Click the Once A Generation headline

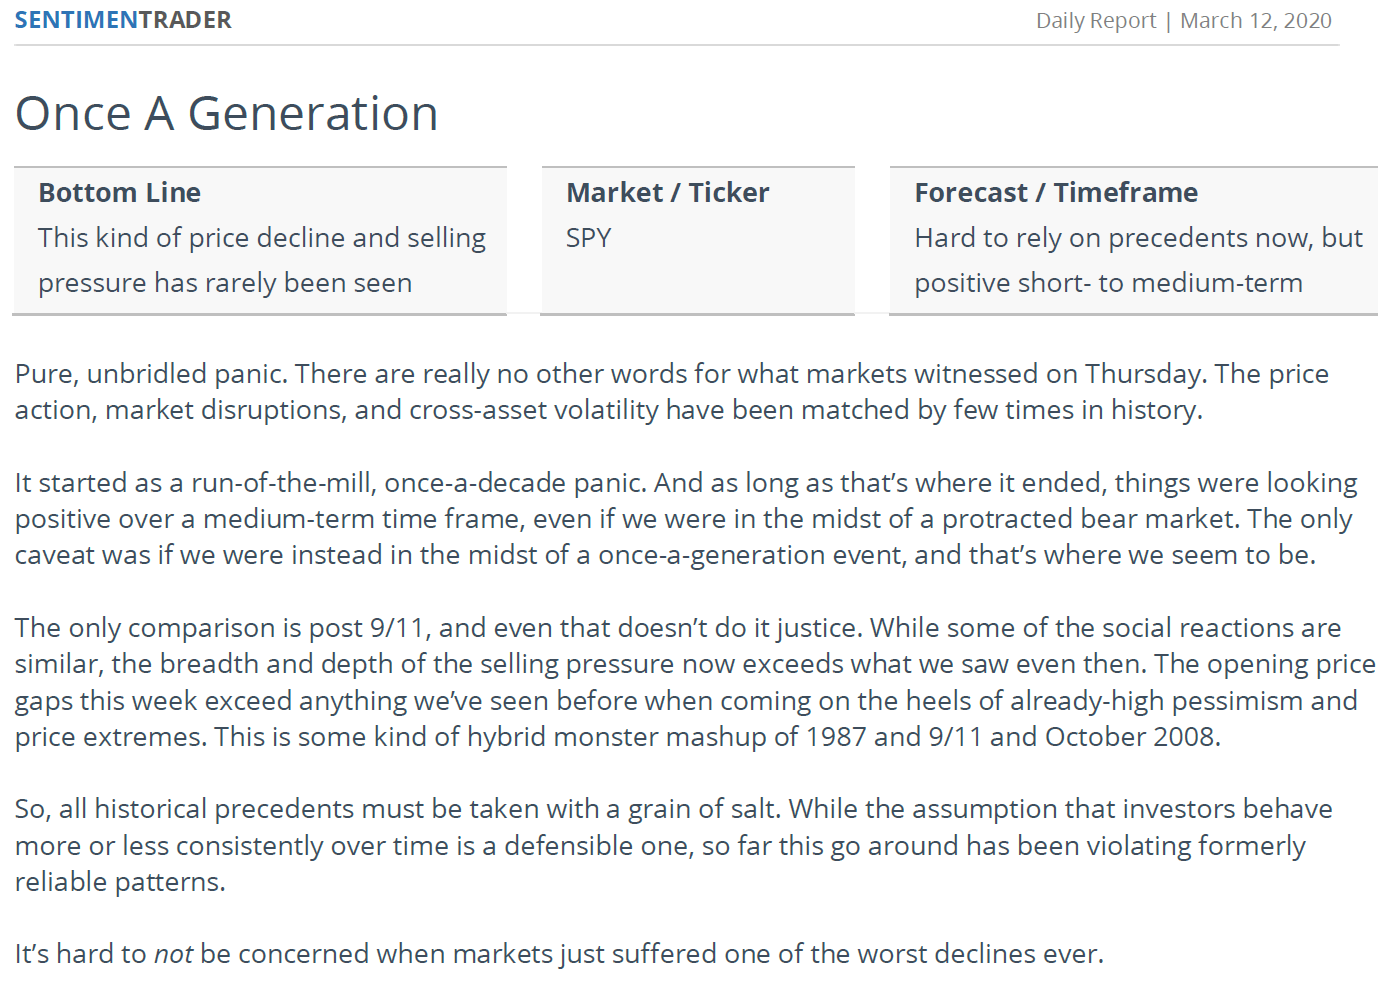click(227, 113)
